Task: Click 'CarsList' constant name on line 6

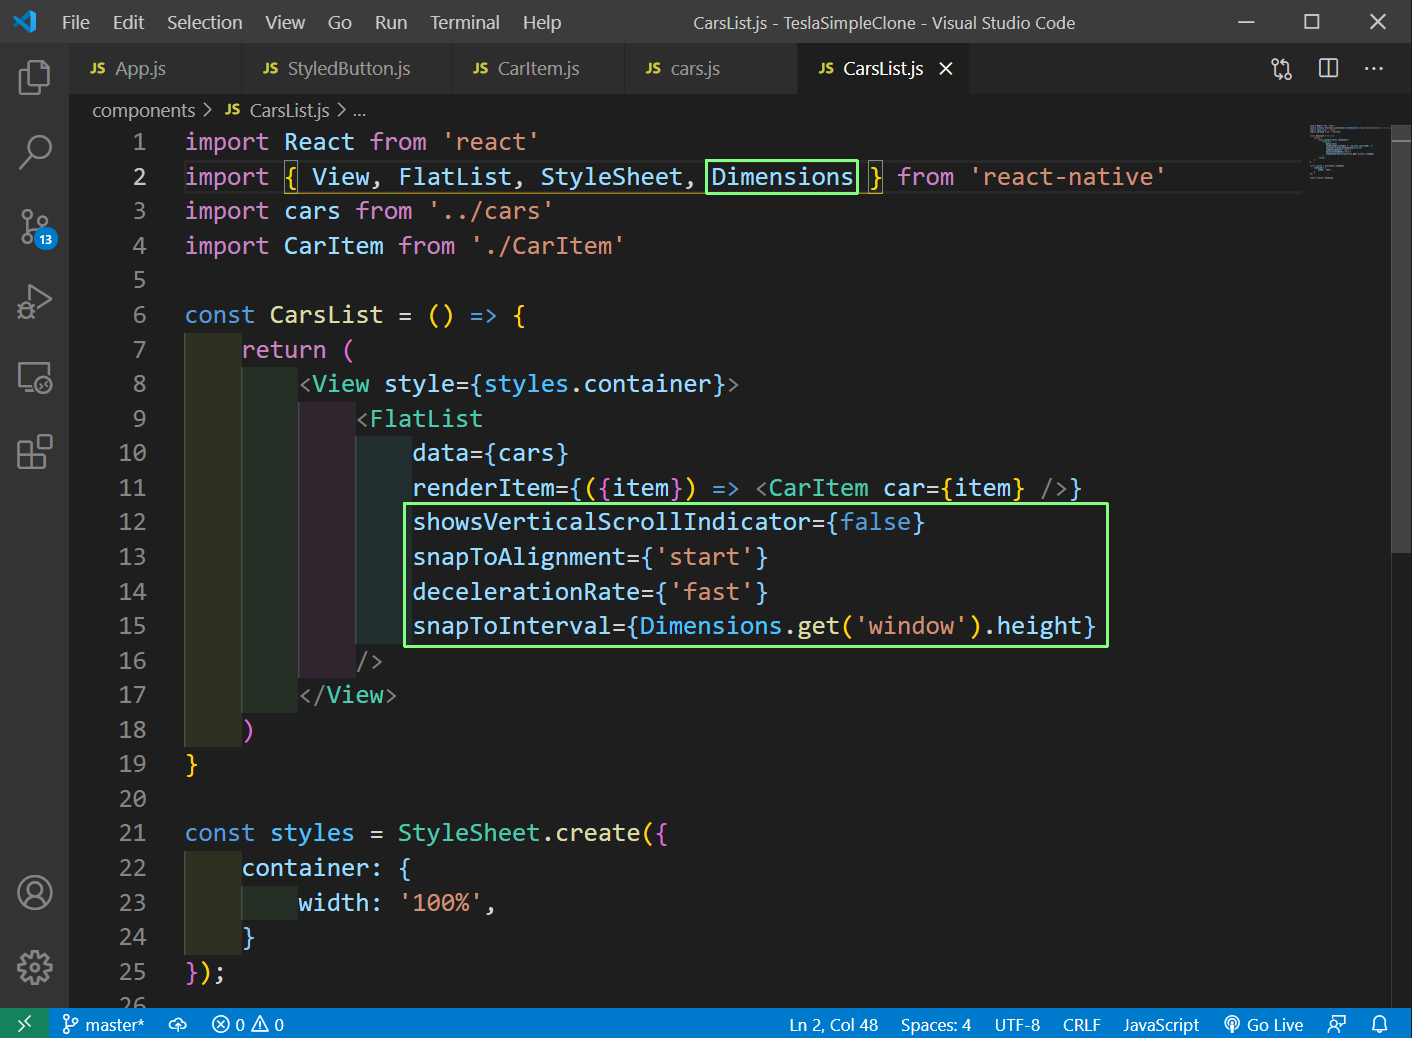Action: point(326,315)
